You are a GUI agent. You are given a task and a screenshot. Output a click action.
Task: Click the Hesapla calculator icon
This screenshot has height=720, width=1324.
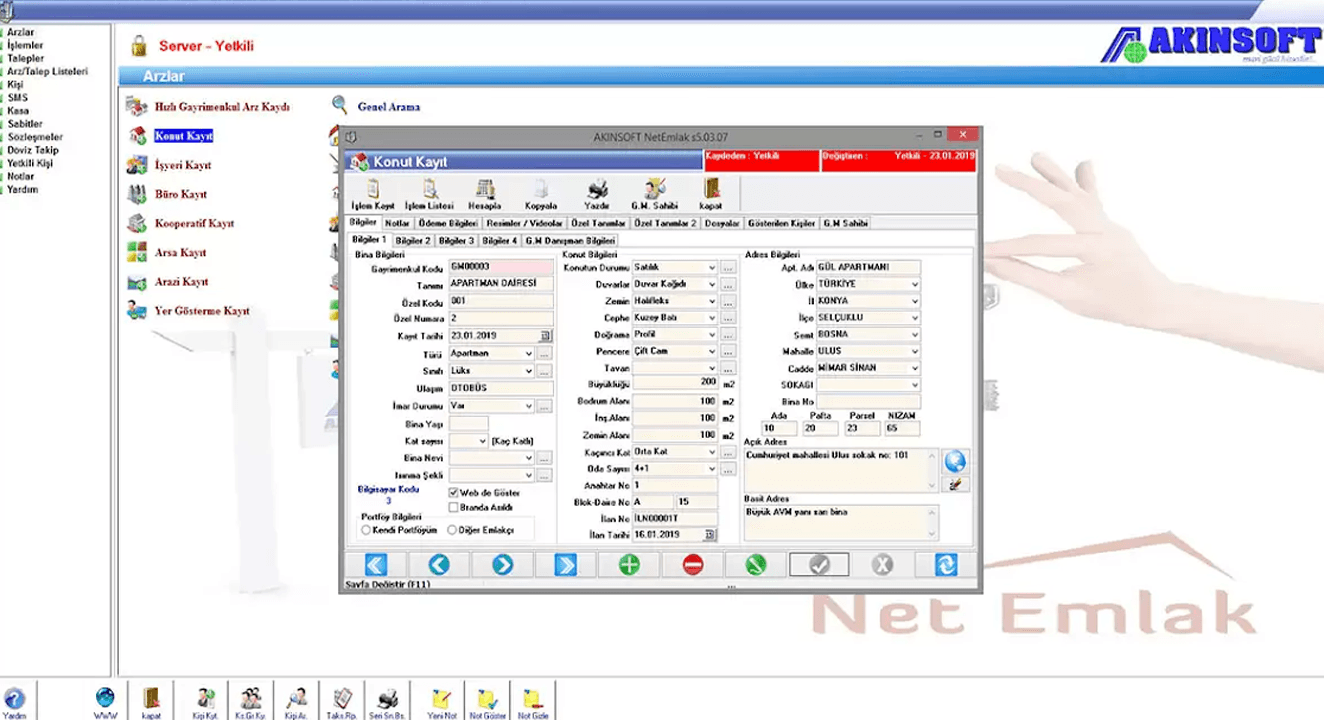485,194
